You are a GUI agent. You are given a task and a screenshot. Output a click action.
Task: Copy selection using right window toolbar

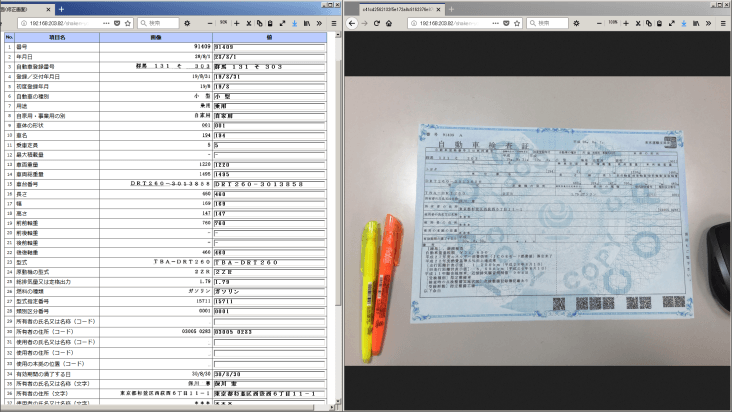point(649,23)
